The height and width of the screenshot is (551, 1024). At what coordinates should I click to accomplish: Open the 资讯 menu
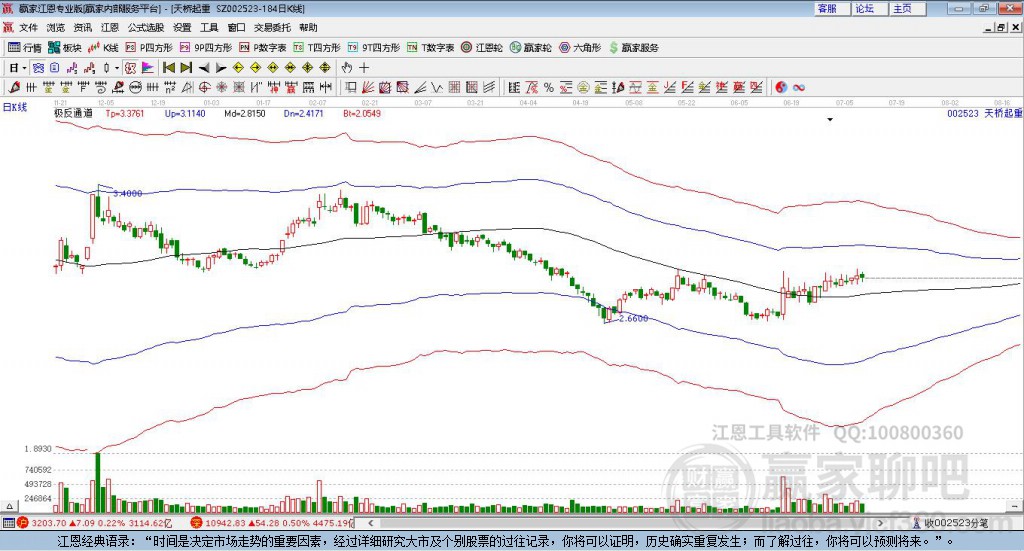click(82, 27)
